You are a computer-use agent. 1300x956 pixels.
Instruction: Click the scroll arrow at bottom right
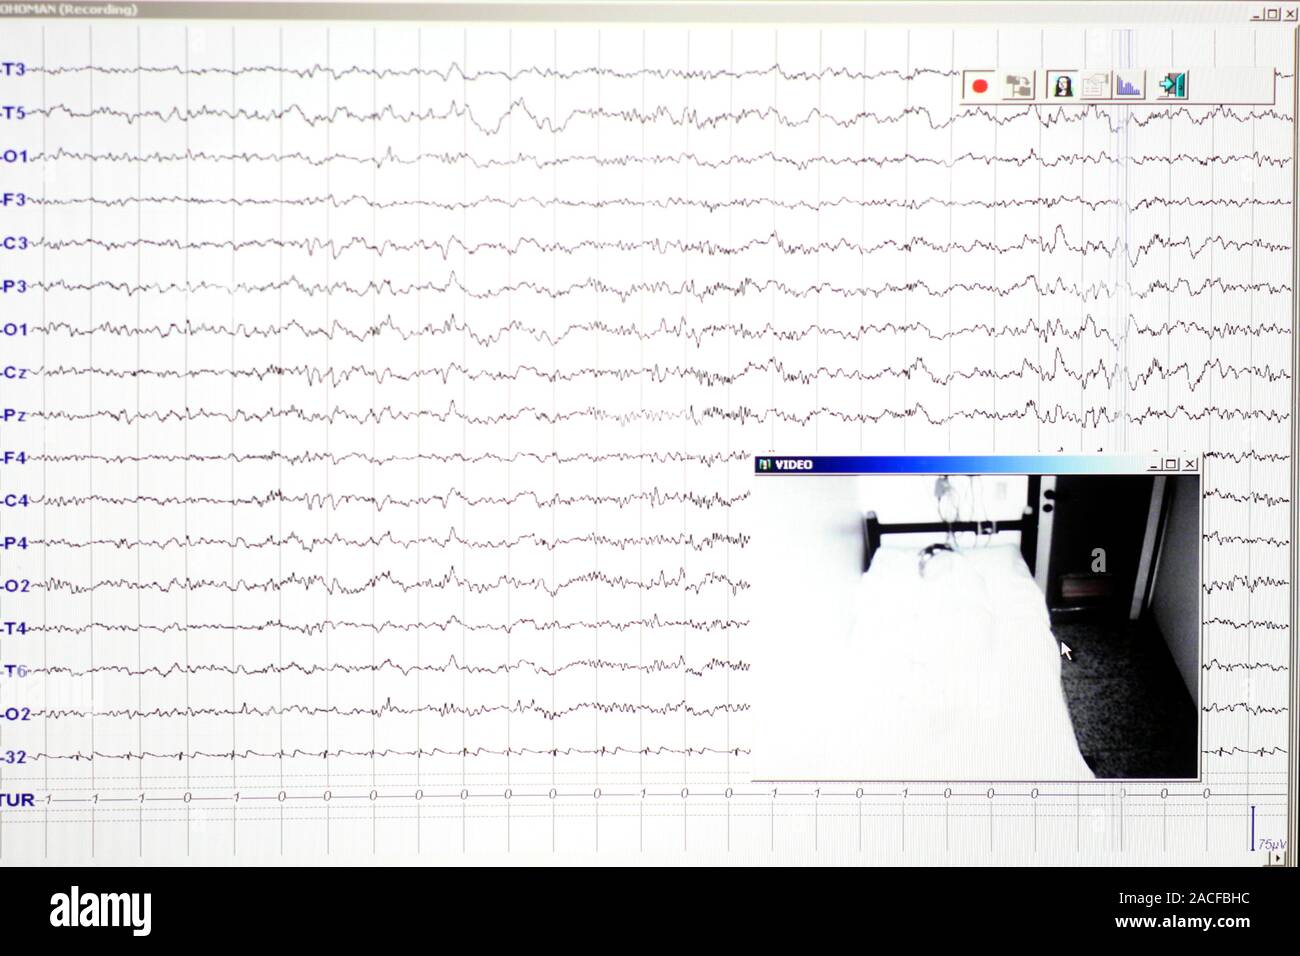coord(1277,857)
